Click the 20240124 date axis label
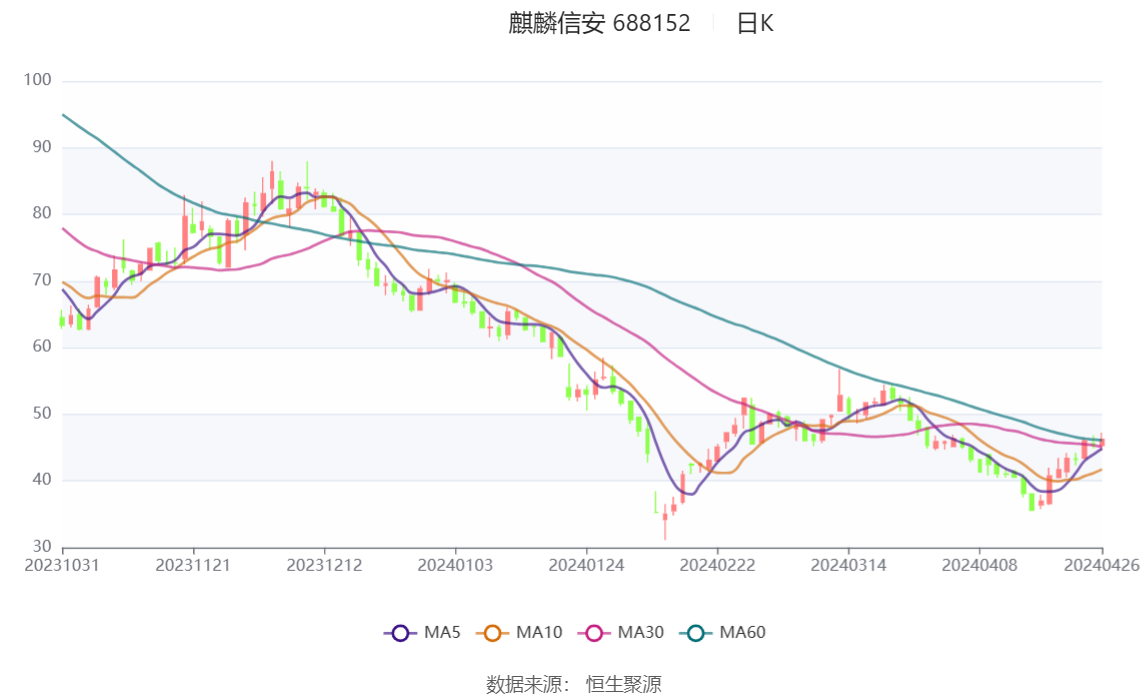 586,566
